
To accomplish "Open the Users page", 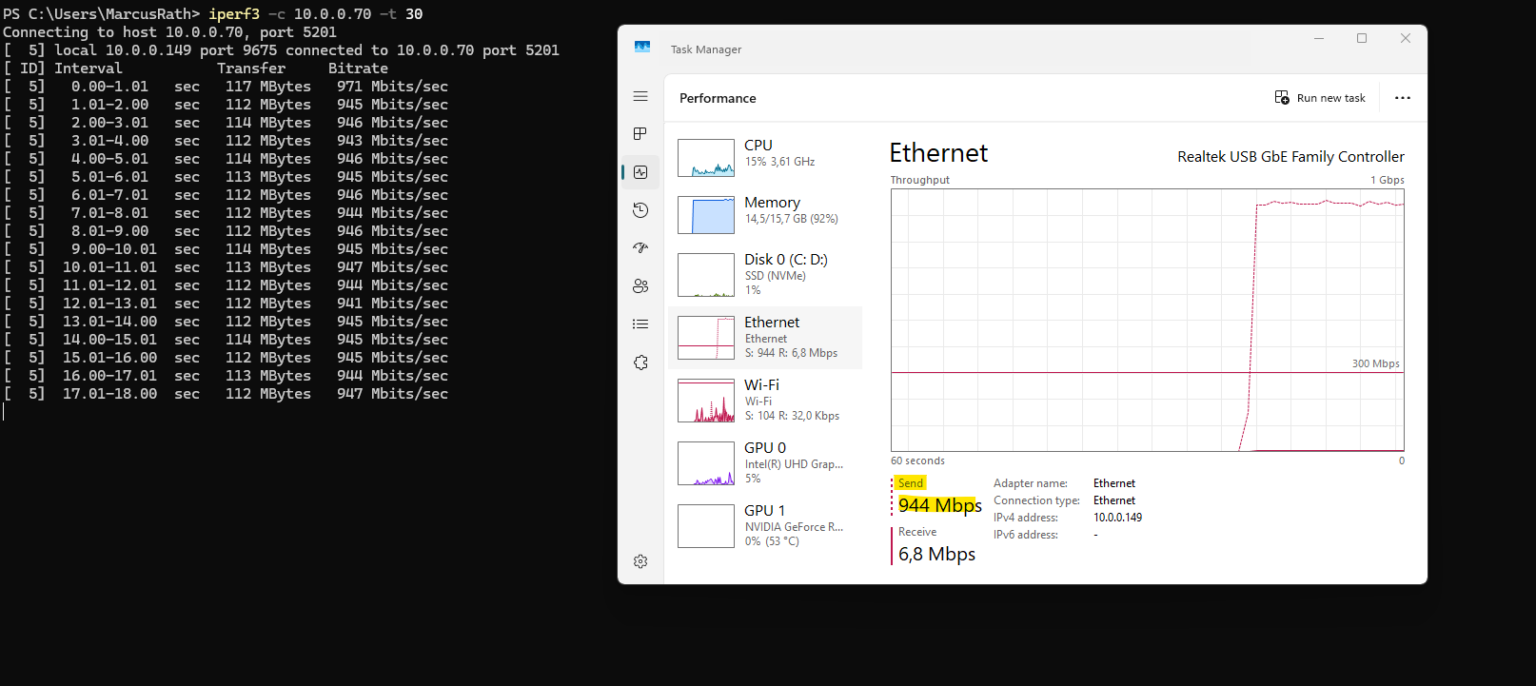I will [640, 285].
